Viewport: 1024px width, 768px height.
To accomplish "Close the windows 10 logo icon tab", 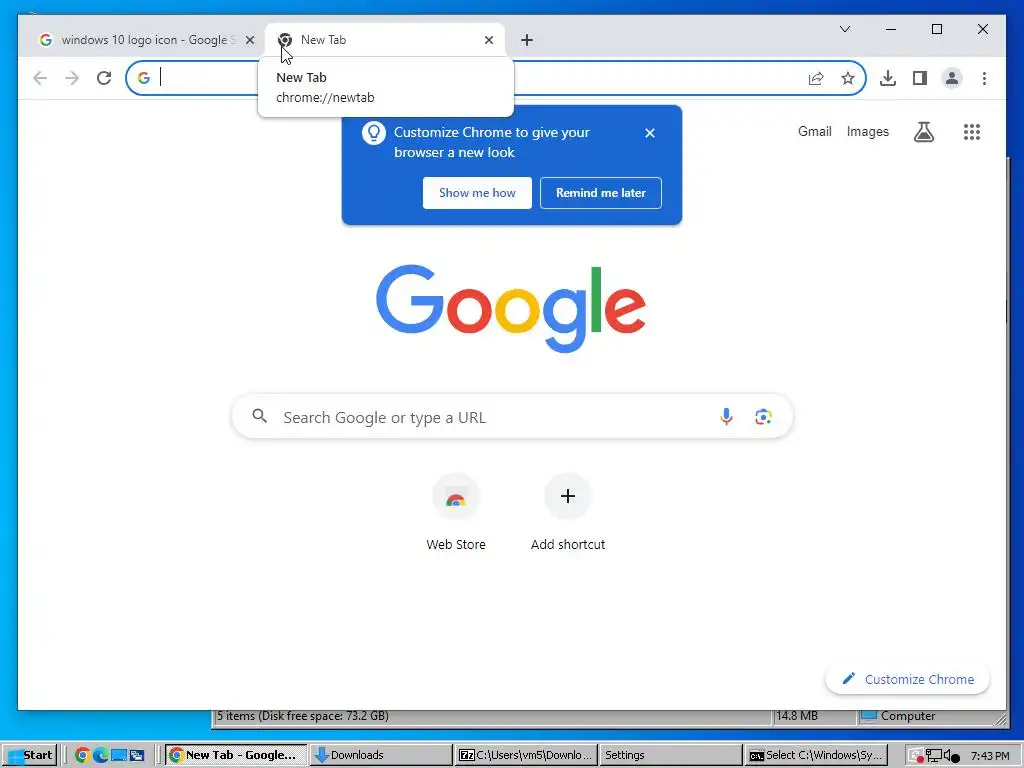I will coord(249,40).
